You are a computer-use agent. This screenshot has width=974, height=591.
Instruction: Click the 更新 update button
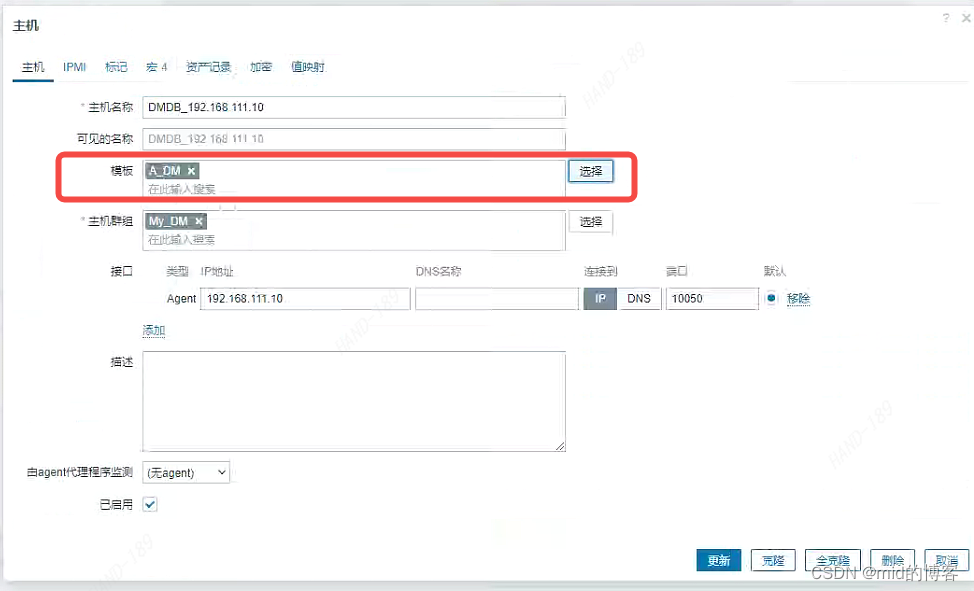[x=719, y=561]
